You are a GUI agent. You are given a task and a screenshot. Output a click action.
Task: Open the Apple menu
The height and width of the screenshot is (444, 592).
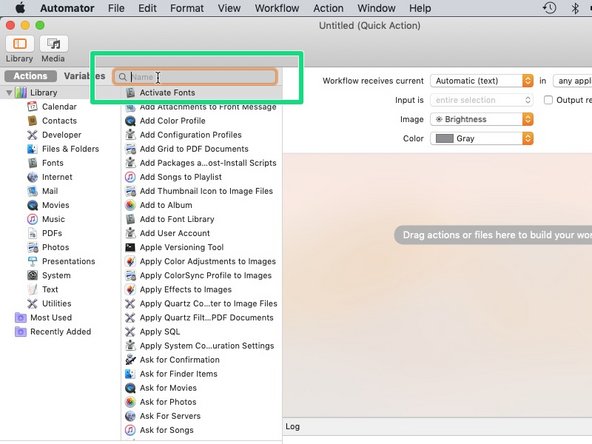coord(20,8)
